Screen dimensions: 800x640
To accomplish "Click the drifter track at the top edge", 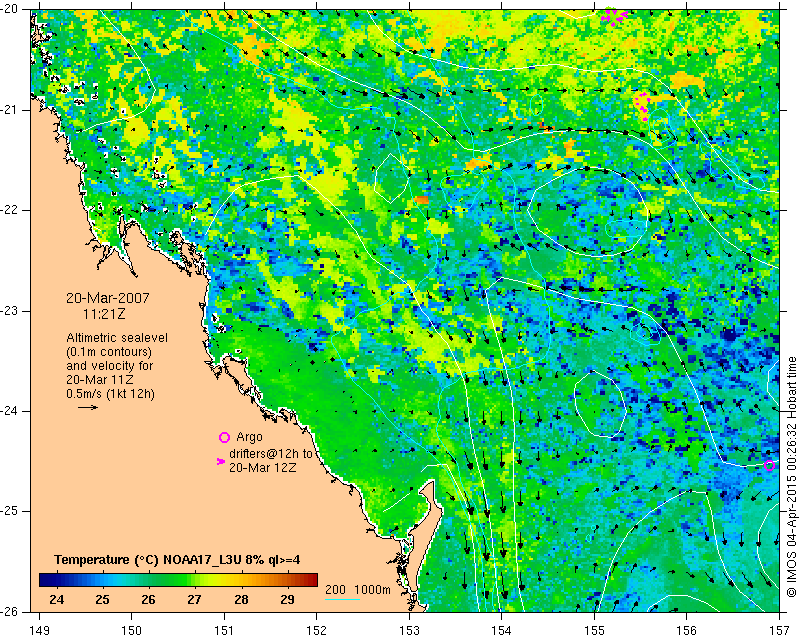I will tap(614, 15).
